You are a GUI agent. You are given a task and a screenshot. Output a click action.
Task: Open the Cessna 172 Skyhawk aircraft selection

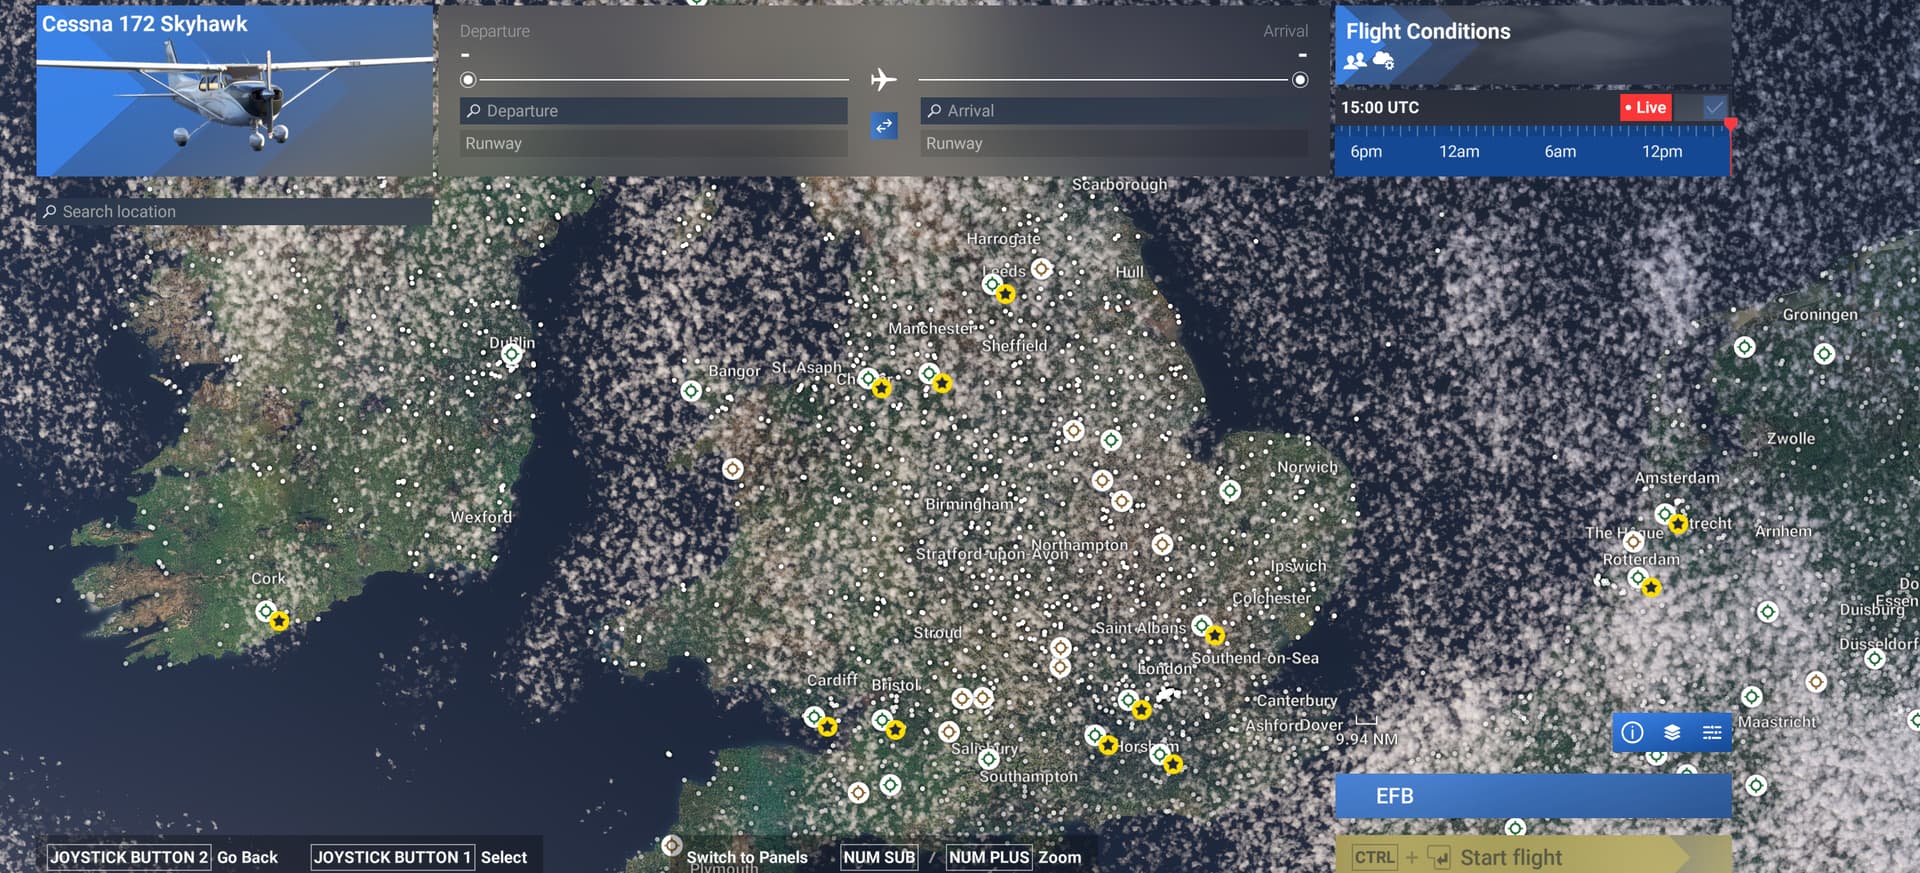pyautogui.click(x=235, y=92)
